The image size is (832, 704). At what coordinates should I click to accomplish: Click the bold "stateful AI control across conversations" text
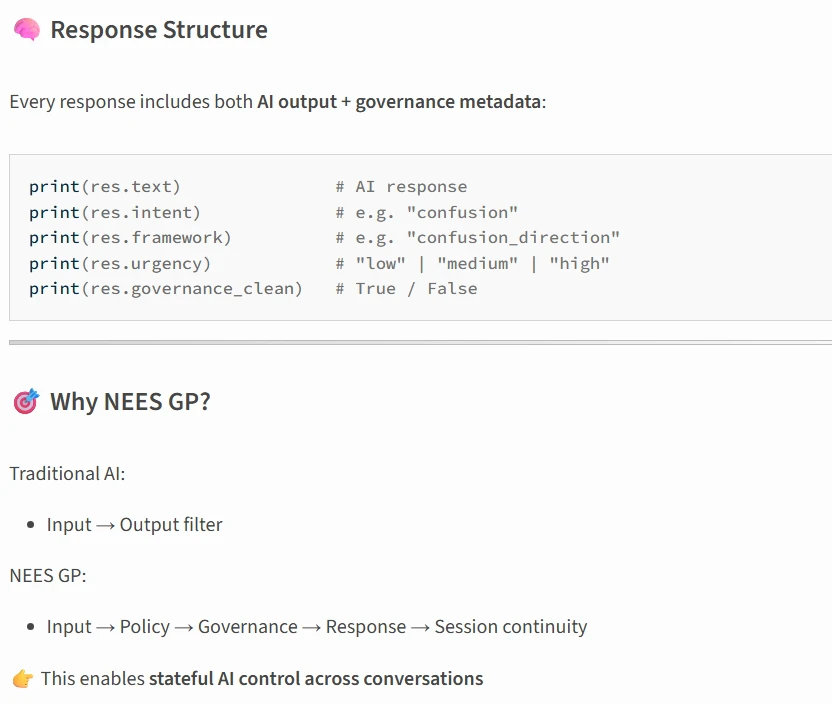[316, 679]
